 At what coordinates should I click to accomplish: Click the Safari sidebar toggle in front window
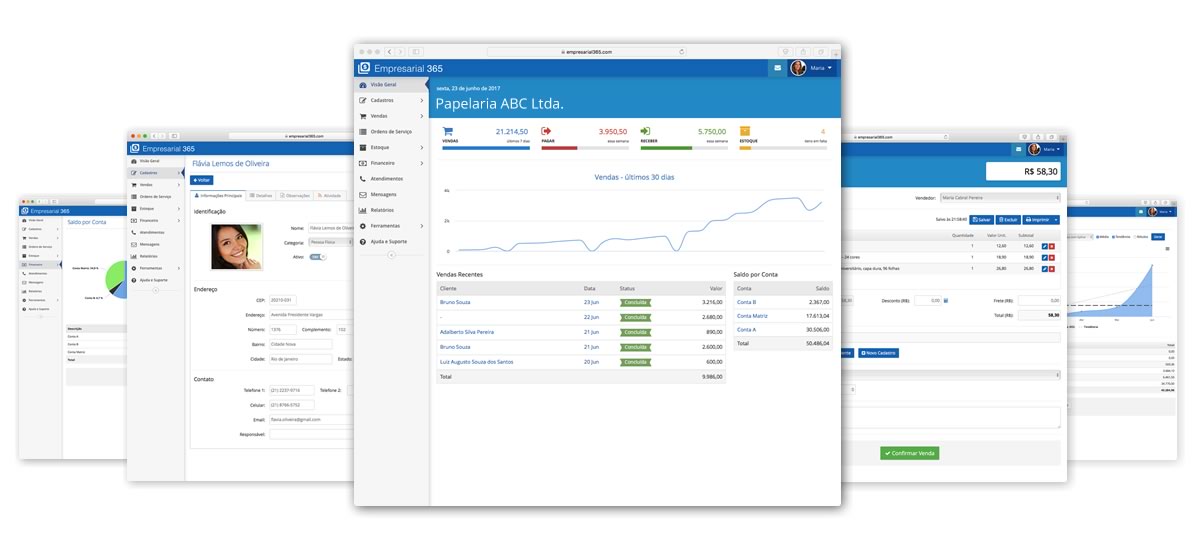[414, 51]
